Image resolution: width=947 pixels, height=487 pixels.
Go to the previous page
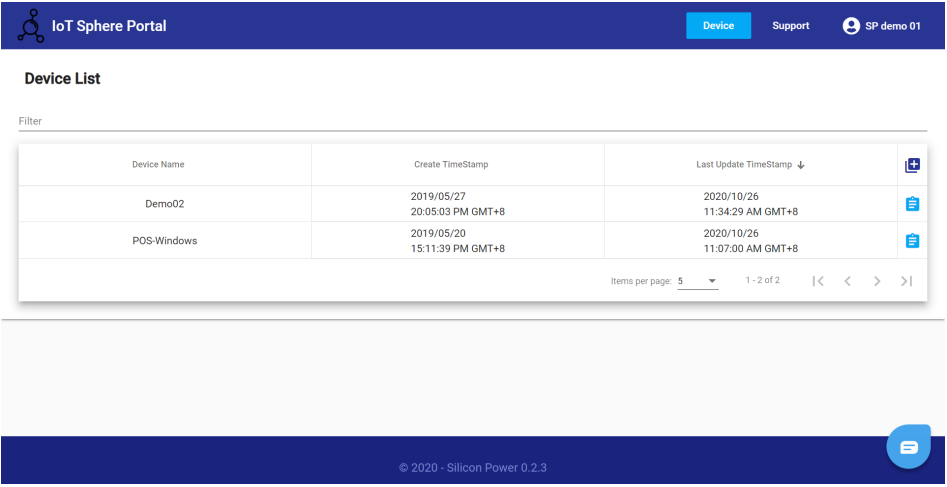click(x=847, y=281)
